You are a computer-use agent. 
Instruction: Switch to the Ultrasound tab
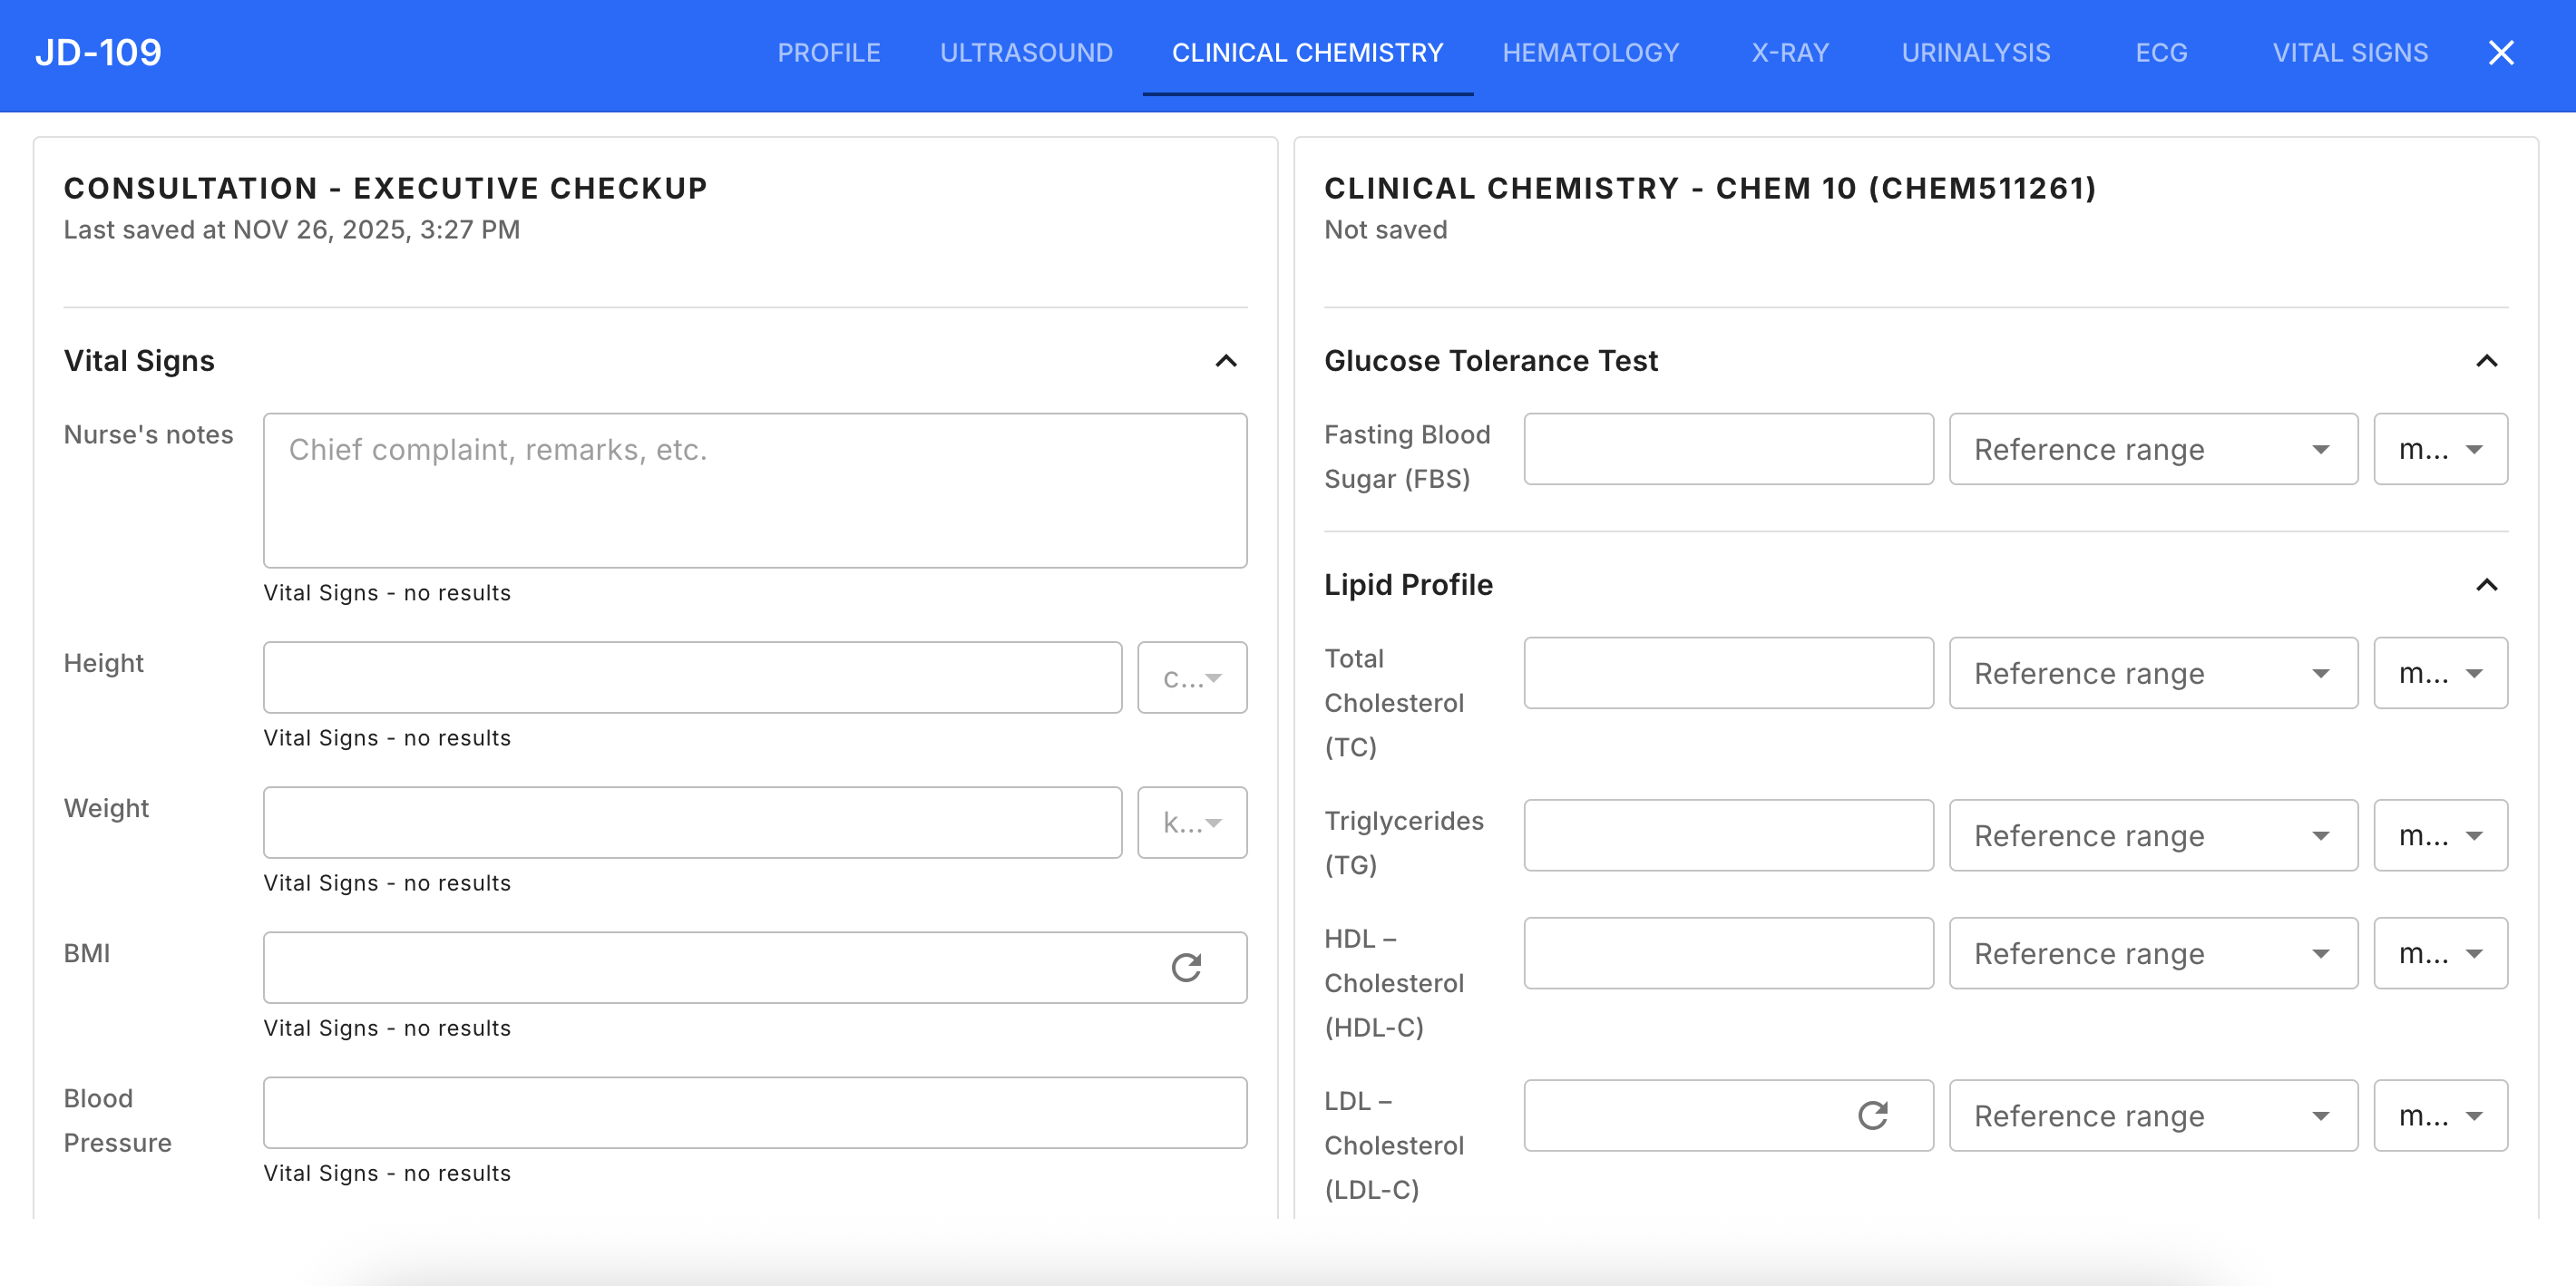click(x=1026, y=53)
